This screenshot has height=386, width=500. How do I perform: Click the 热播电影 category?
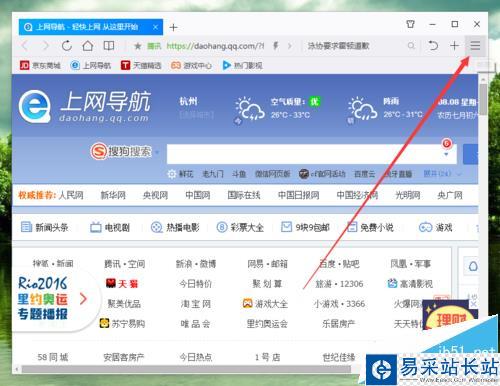[x=175, y=227]
